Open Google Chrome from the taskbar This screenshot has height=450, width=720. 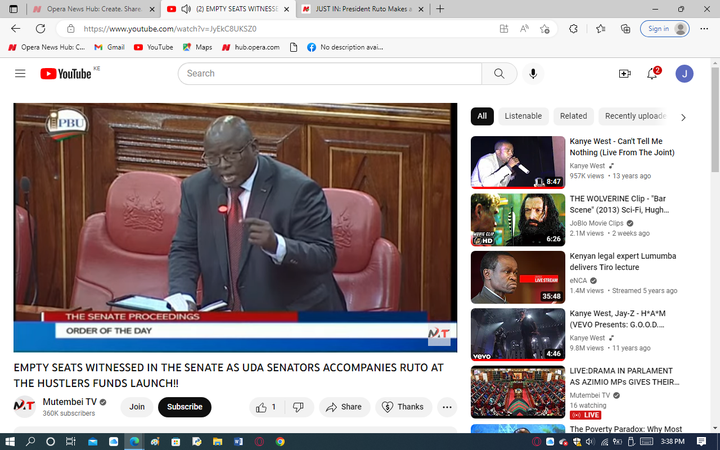click(x=280, y=442)
